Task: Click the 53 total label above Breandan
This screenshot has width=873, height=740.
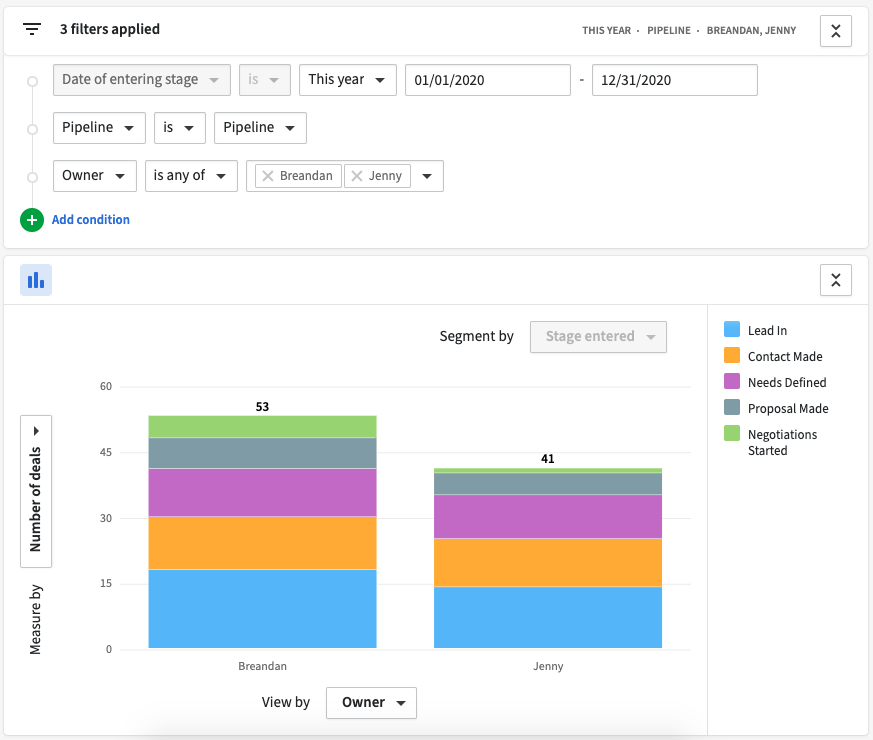Action: click(262, 406)
